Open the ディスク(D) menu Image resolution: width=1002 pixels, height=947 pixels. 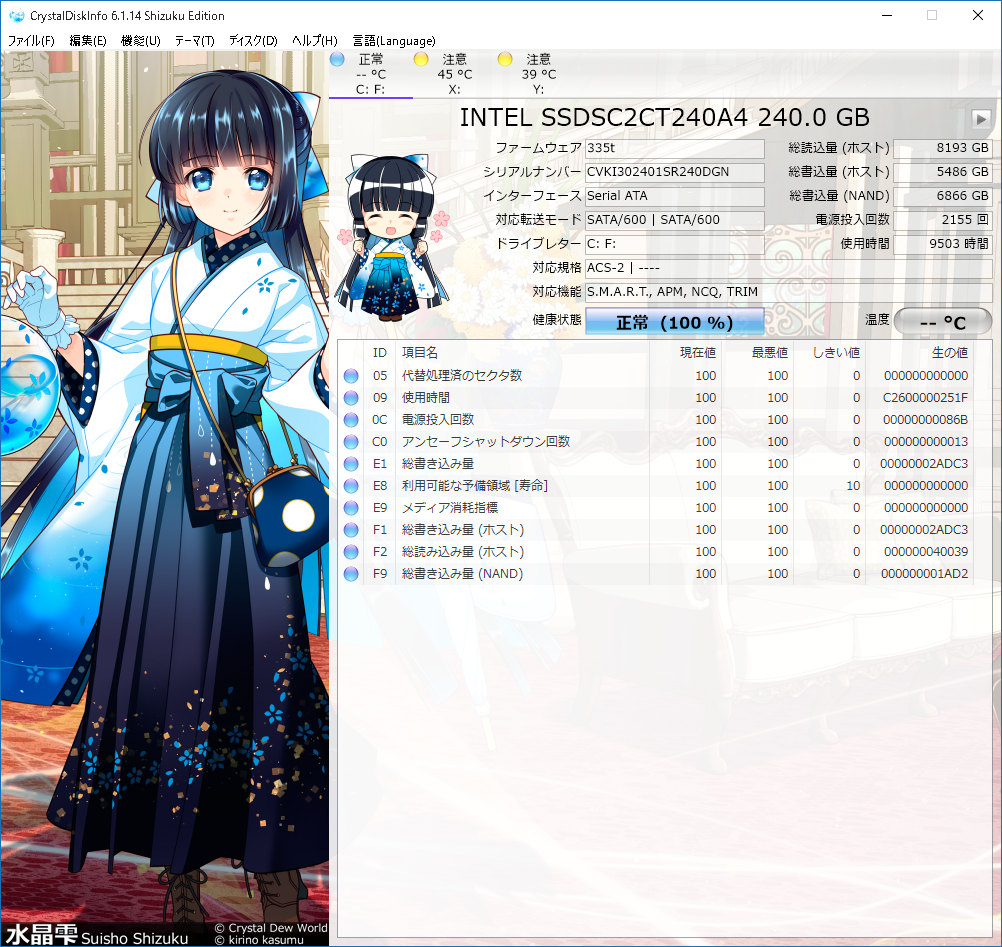253,41
